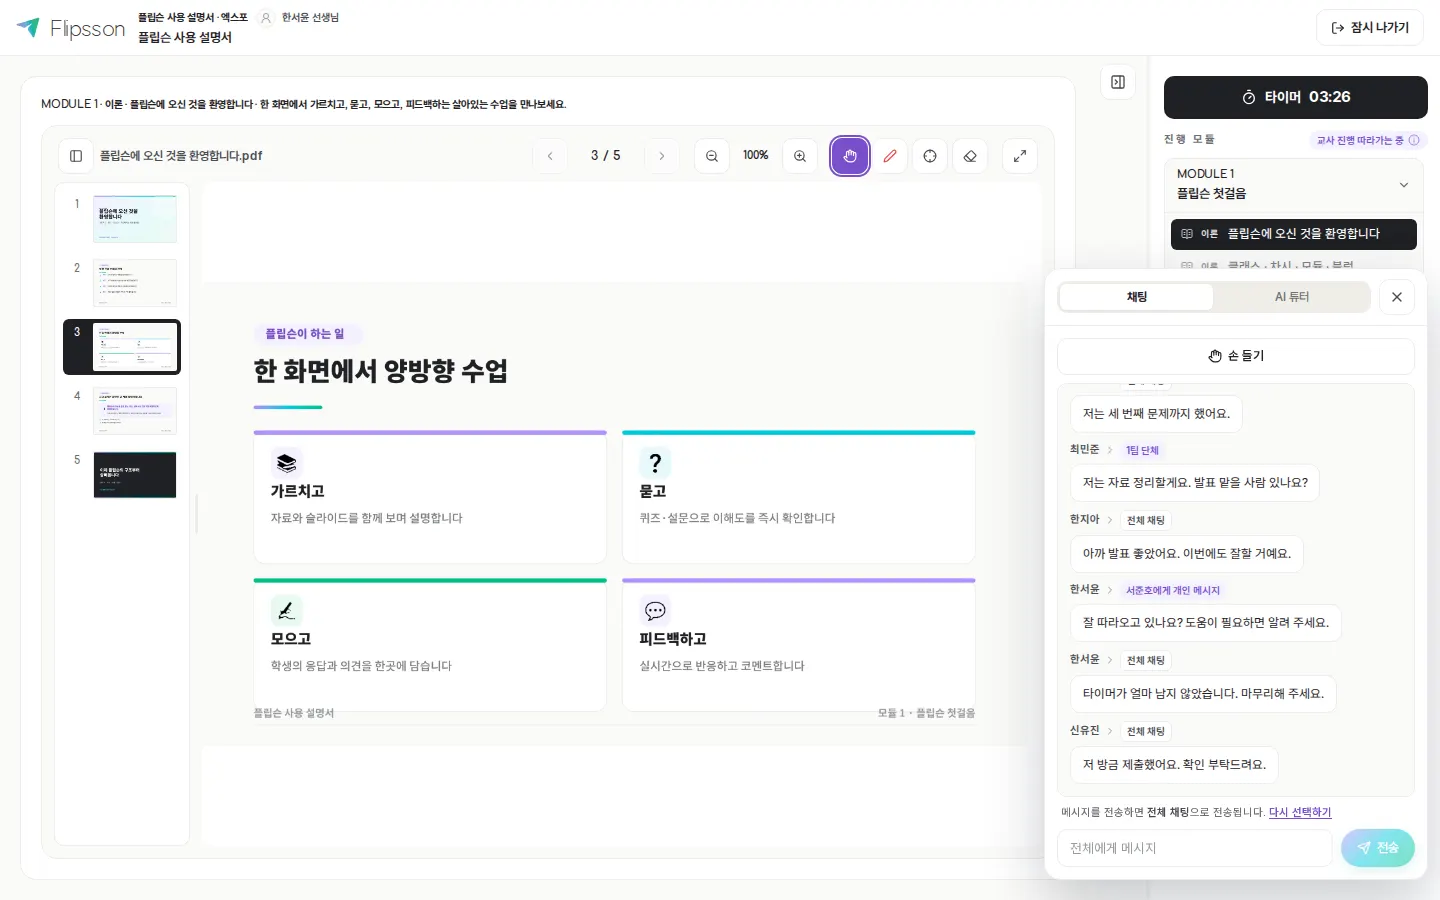1440x900 pixels.
Task: Open page 1 thumbnail
Action: (x=135, y=219)
